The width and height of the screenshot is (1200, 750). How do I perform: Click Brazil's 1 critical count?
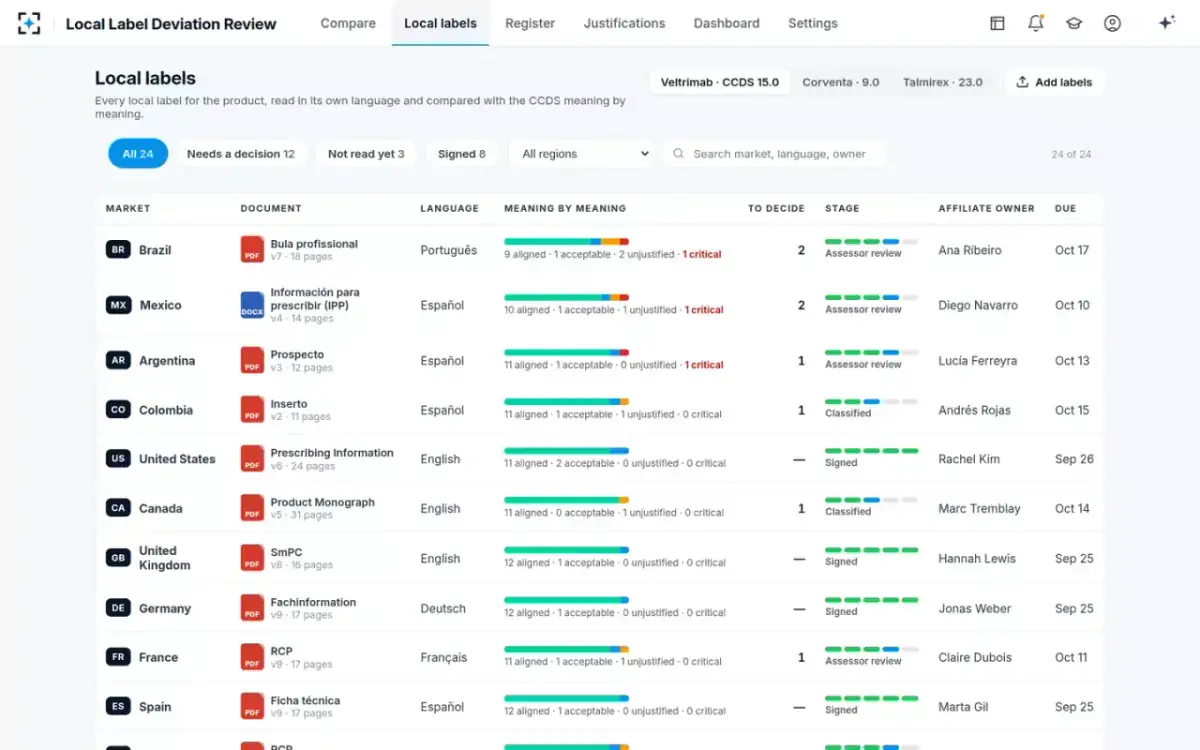click(x=702, y=255)
